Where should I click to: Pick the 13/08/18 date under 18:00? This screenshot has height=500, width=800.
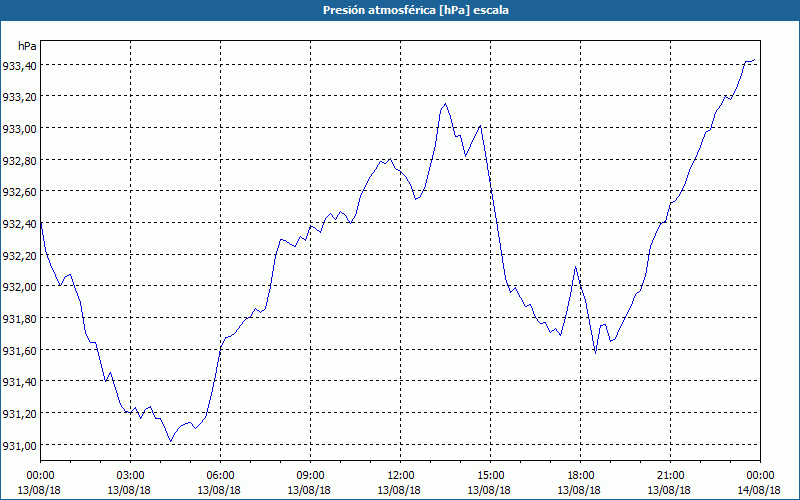580,490
